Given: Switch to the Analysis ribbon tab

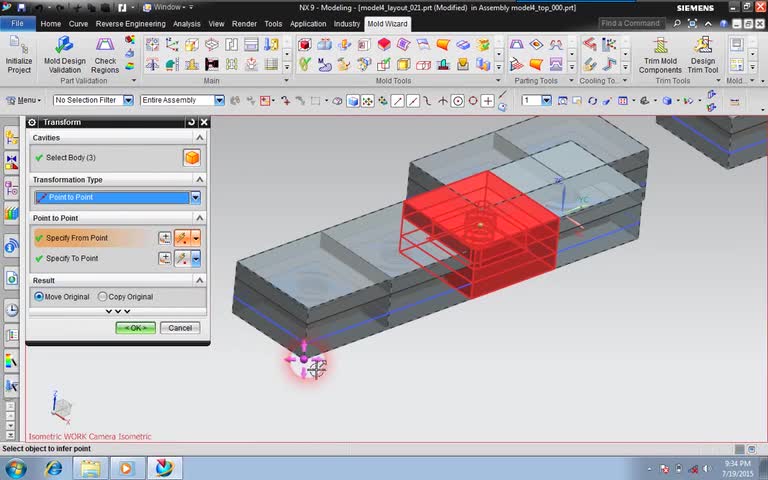Looking at the screenshot, I should coord(186,23).
